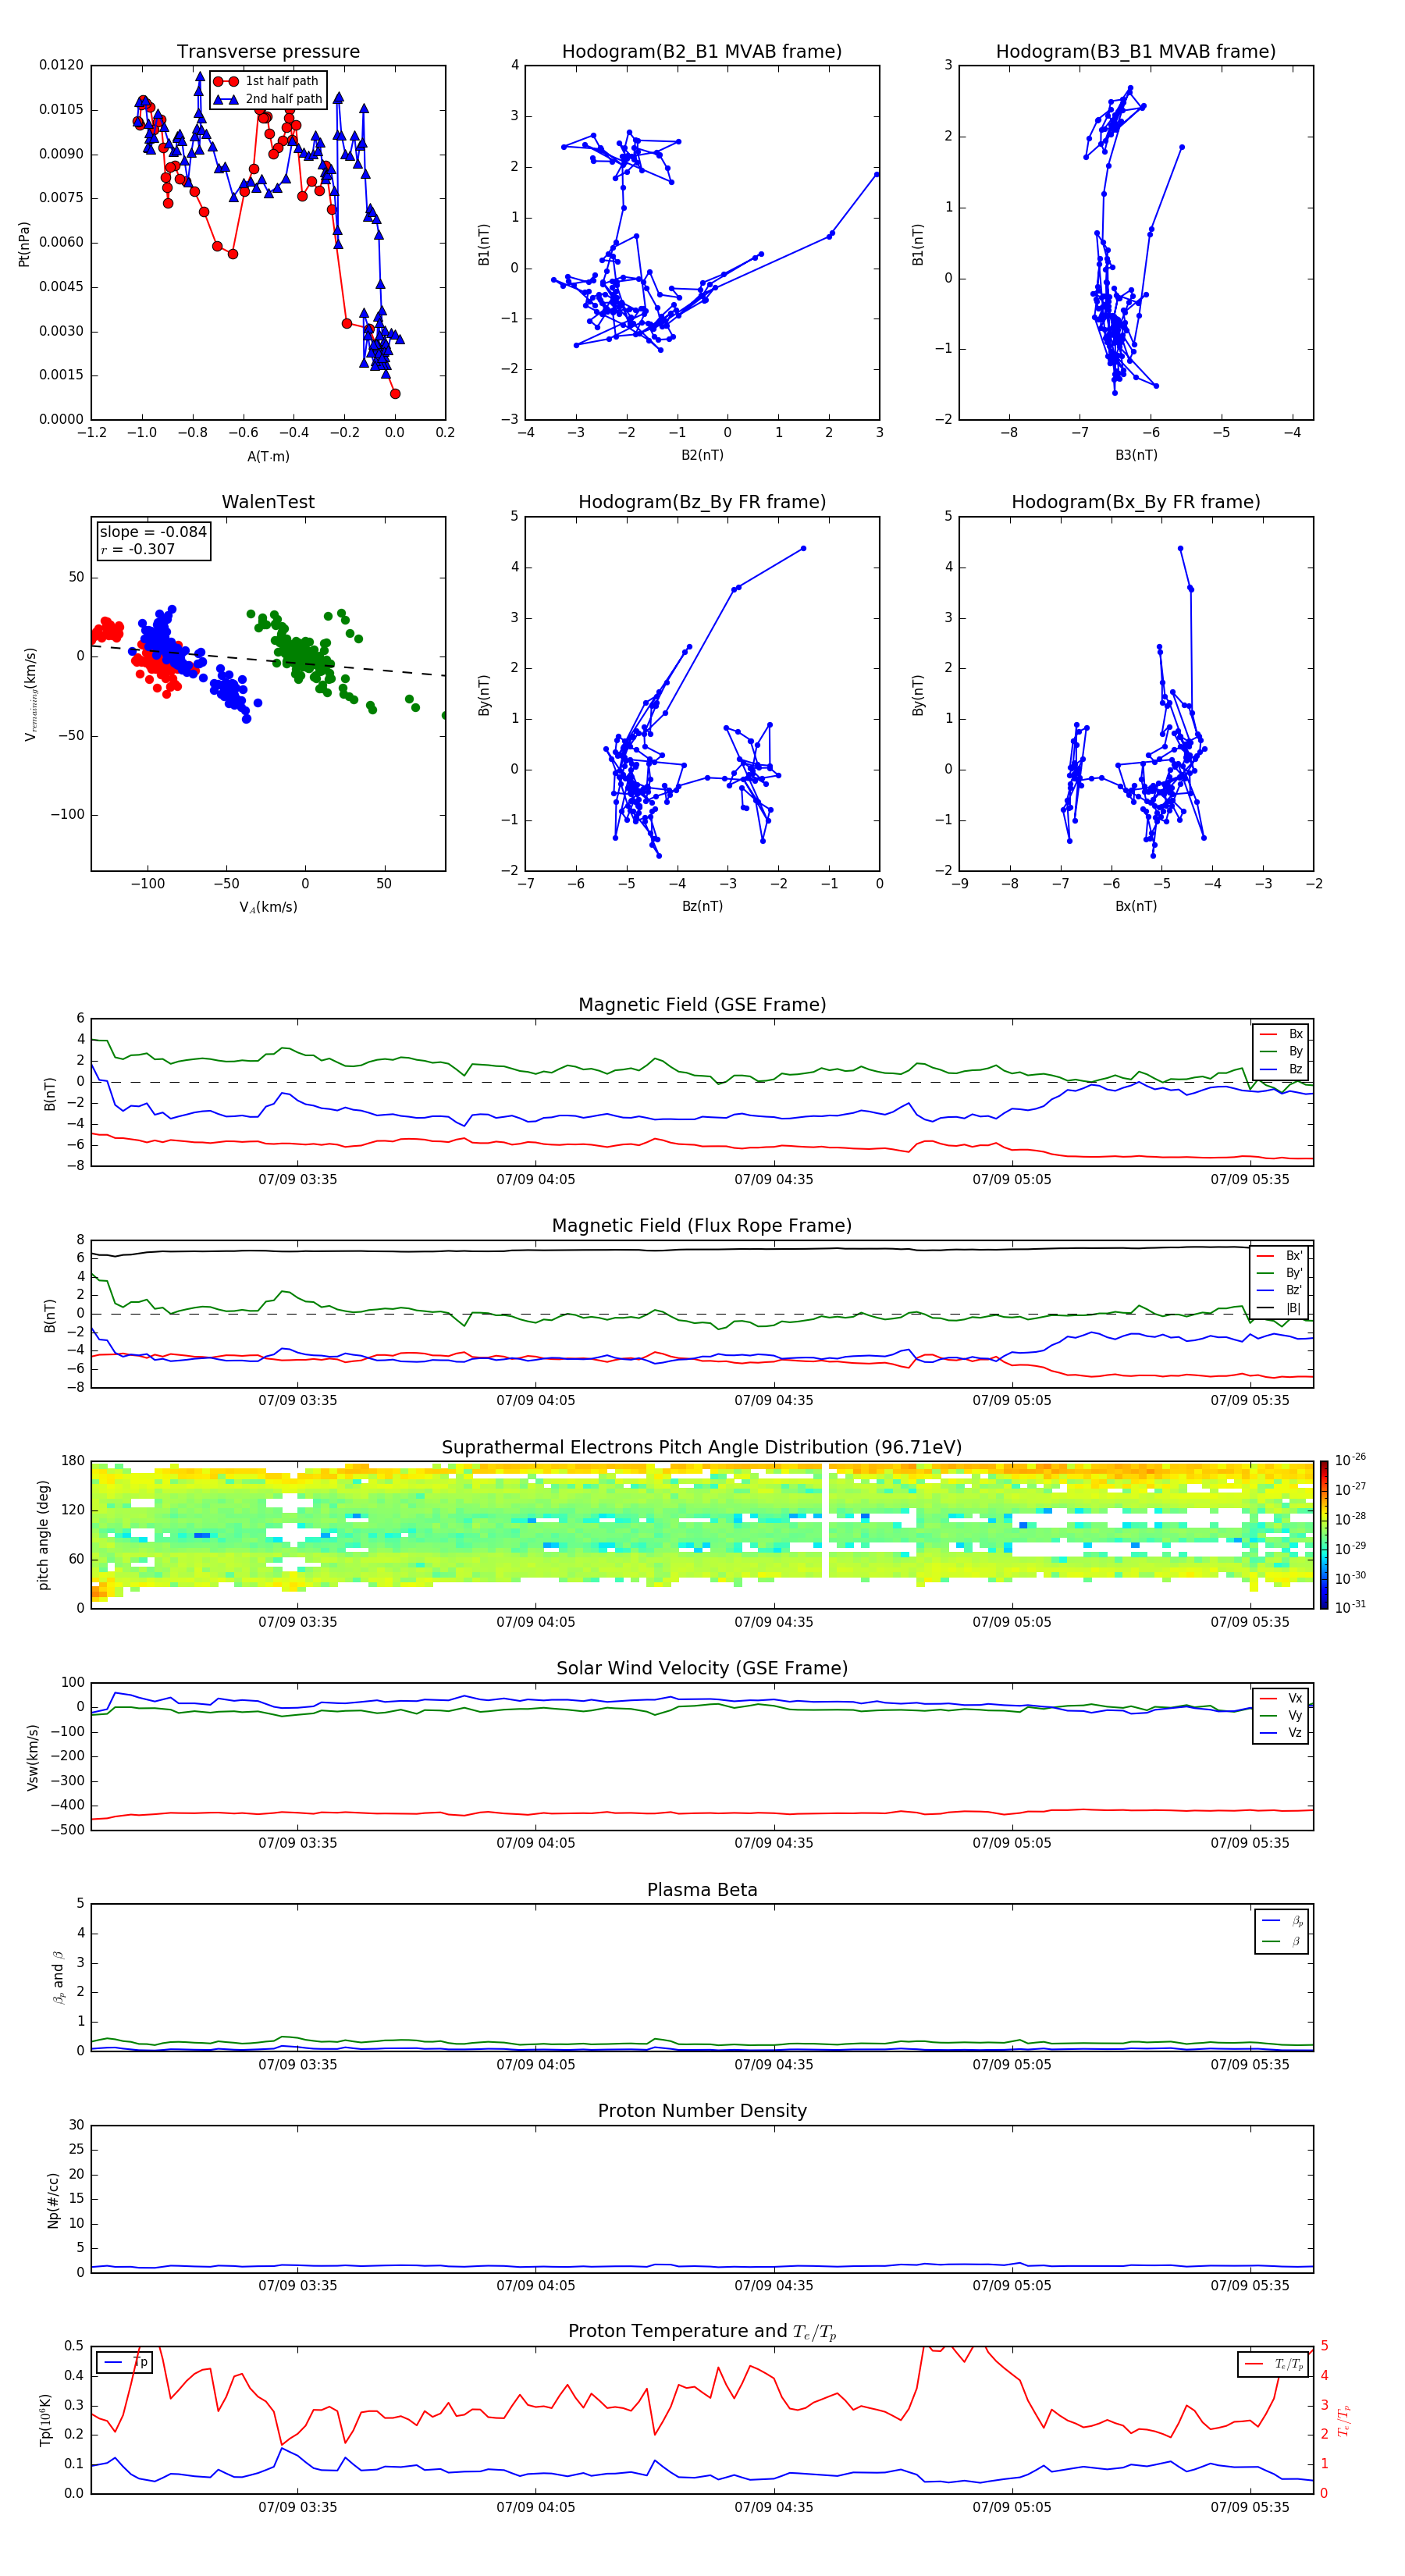Click the 'Bx(nT)' x-axis label

[x=1136, y=906]
